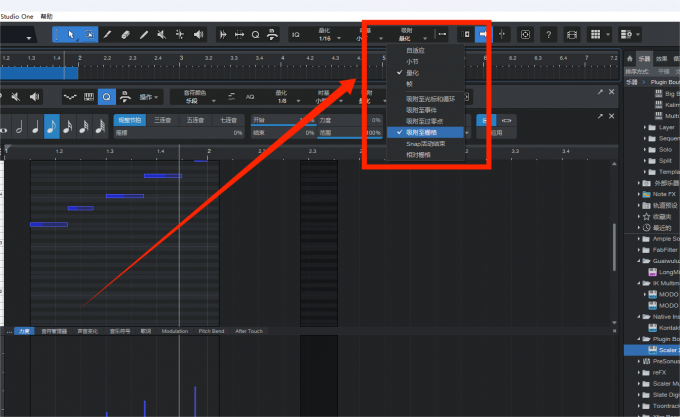Select the half note value icon
This screenshot has width=680, height=417.
tap(17, 126)
